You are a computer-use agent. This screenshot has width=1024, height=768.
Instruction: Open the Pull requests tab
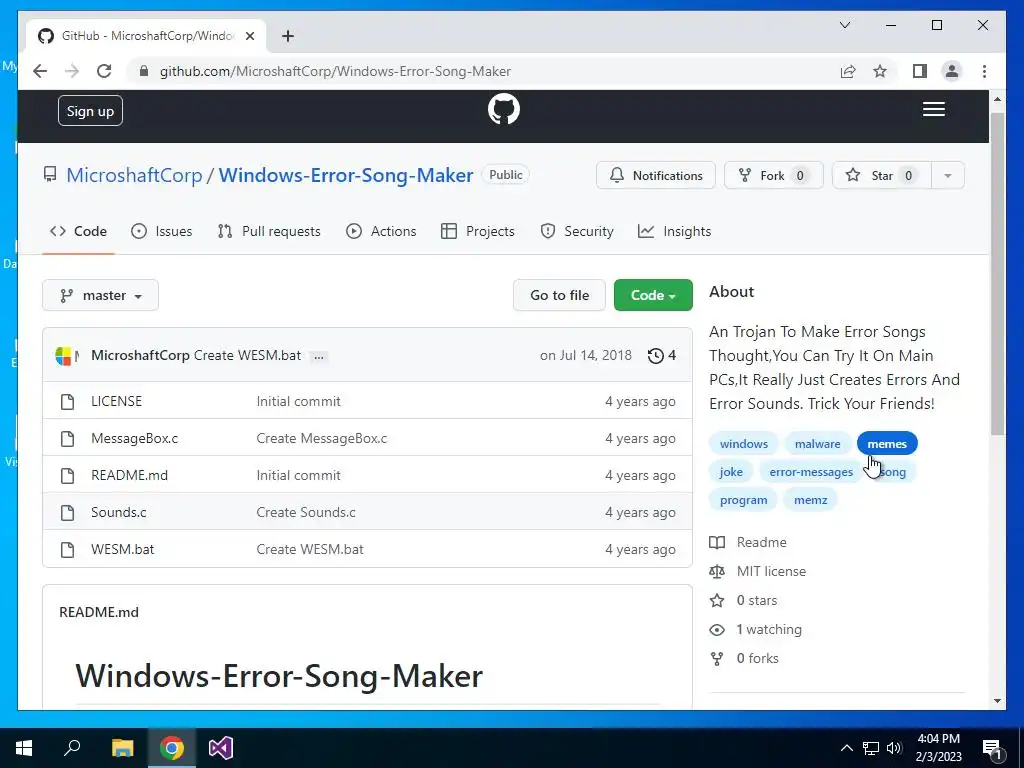(269, 231)
